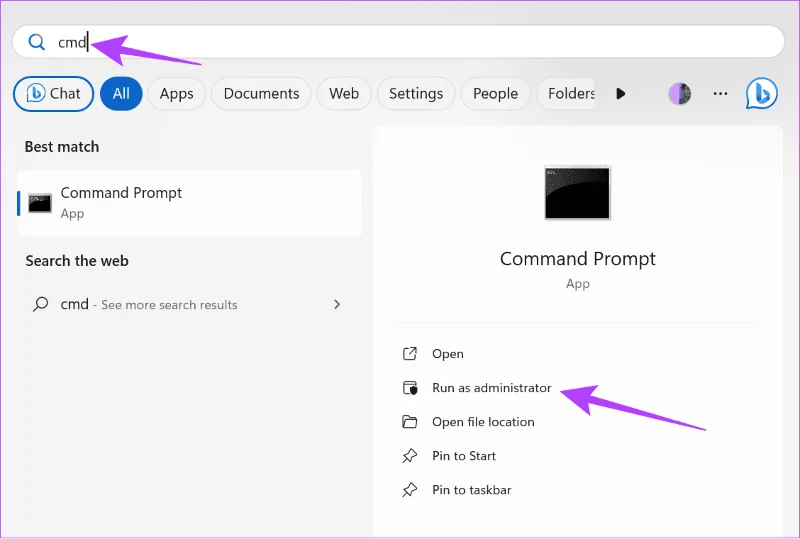Switch to the Settings filter tab
The image size is (800, 539).
(416, 93)
